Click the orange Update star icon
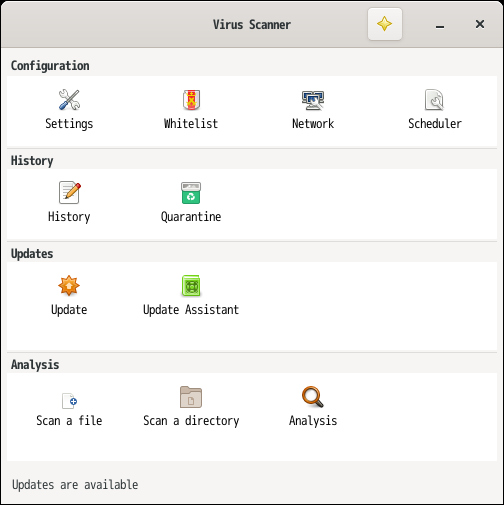Screen dimensions: 504x505 click(69, 286)
